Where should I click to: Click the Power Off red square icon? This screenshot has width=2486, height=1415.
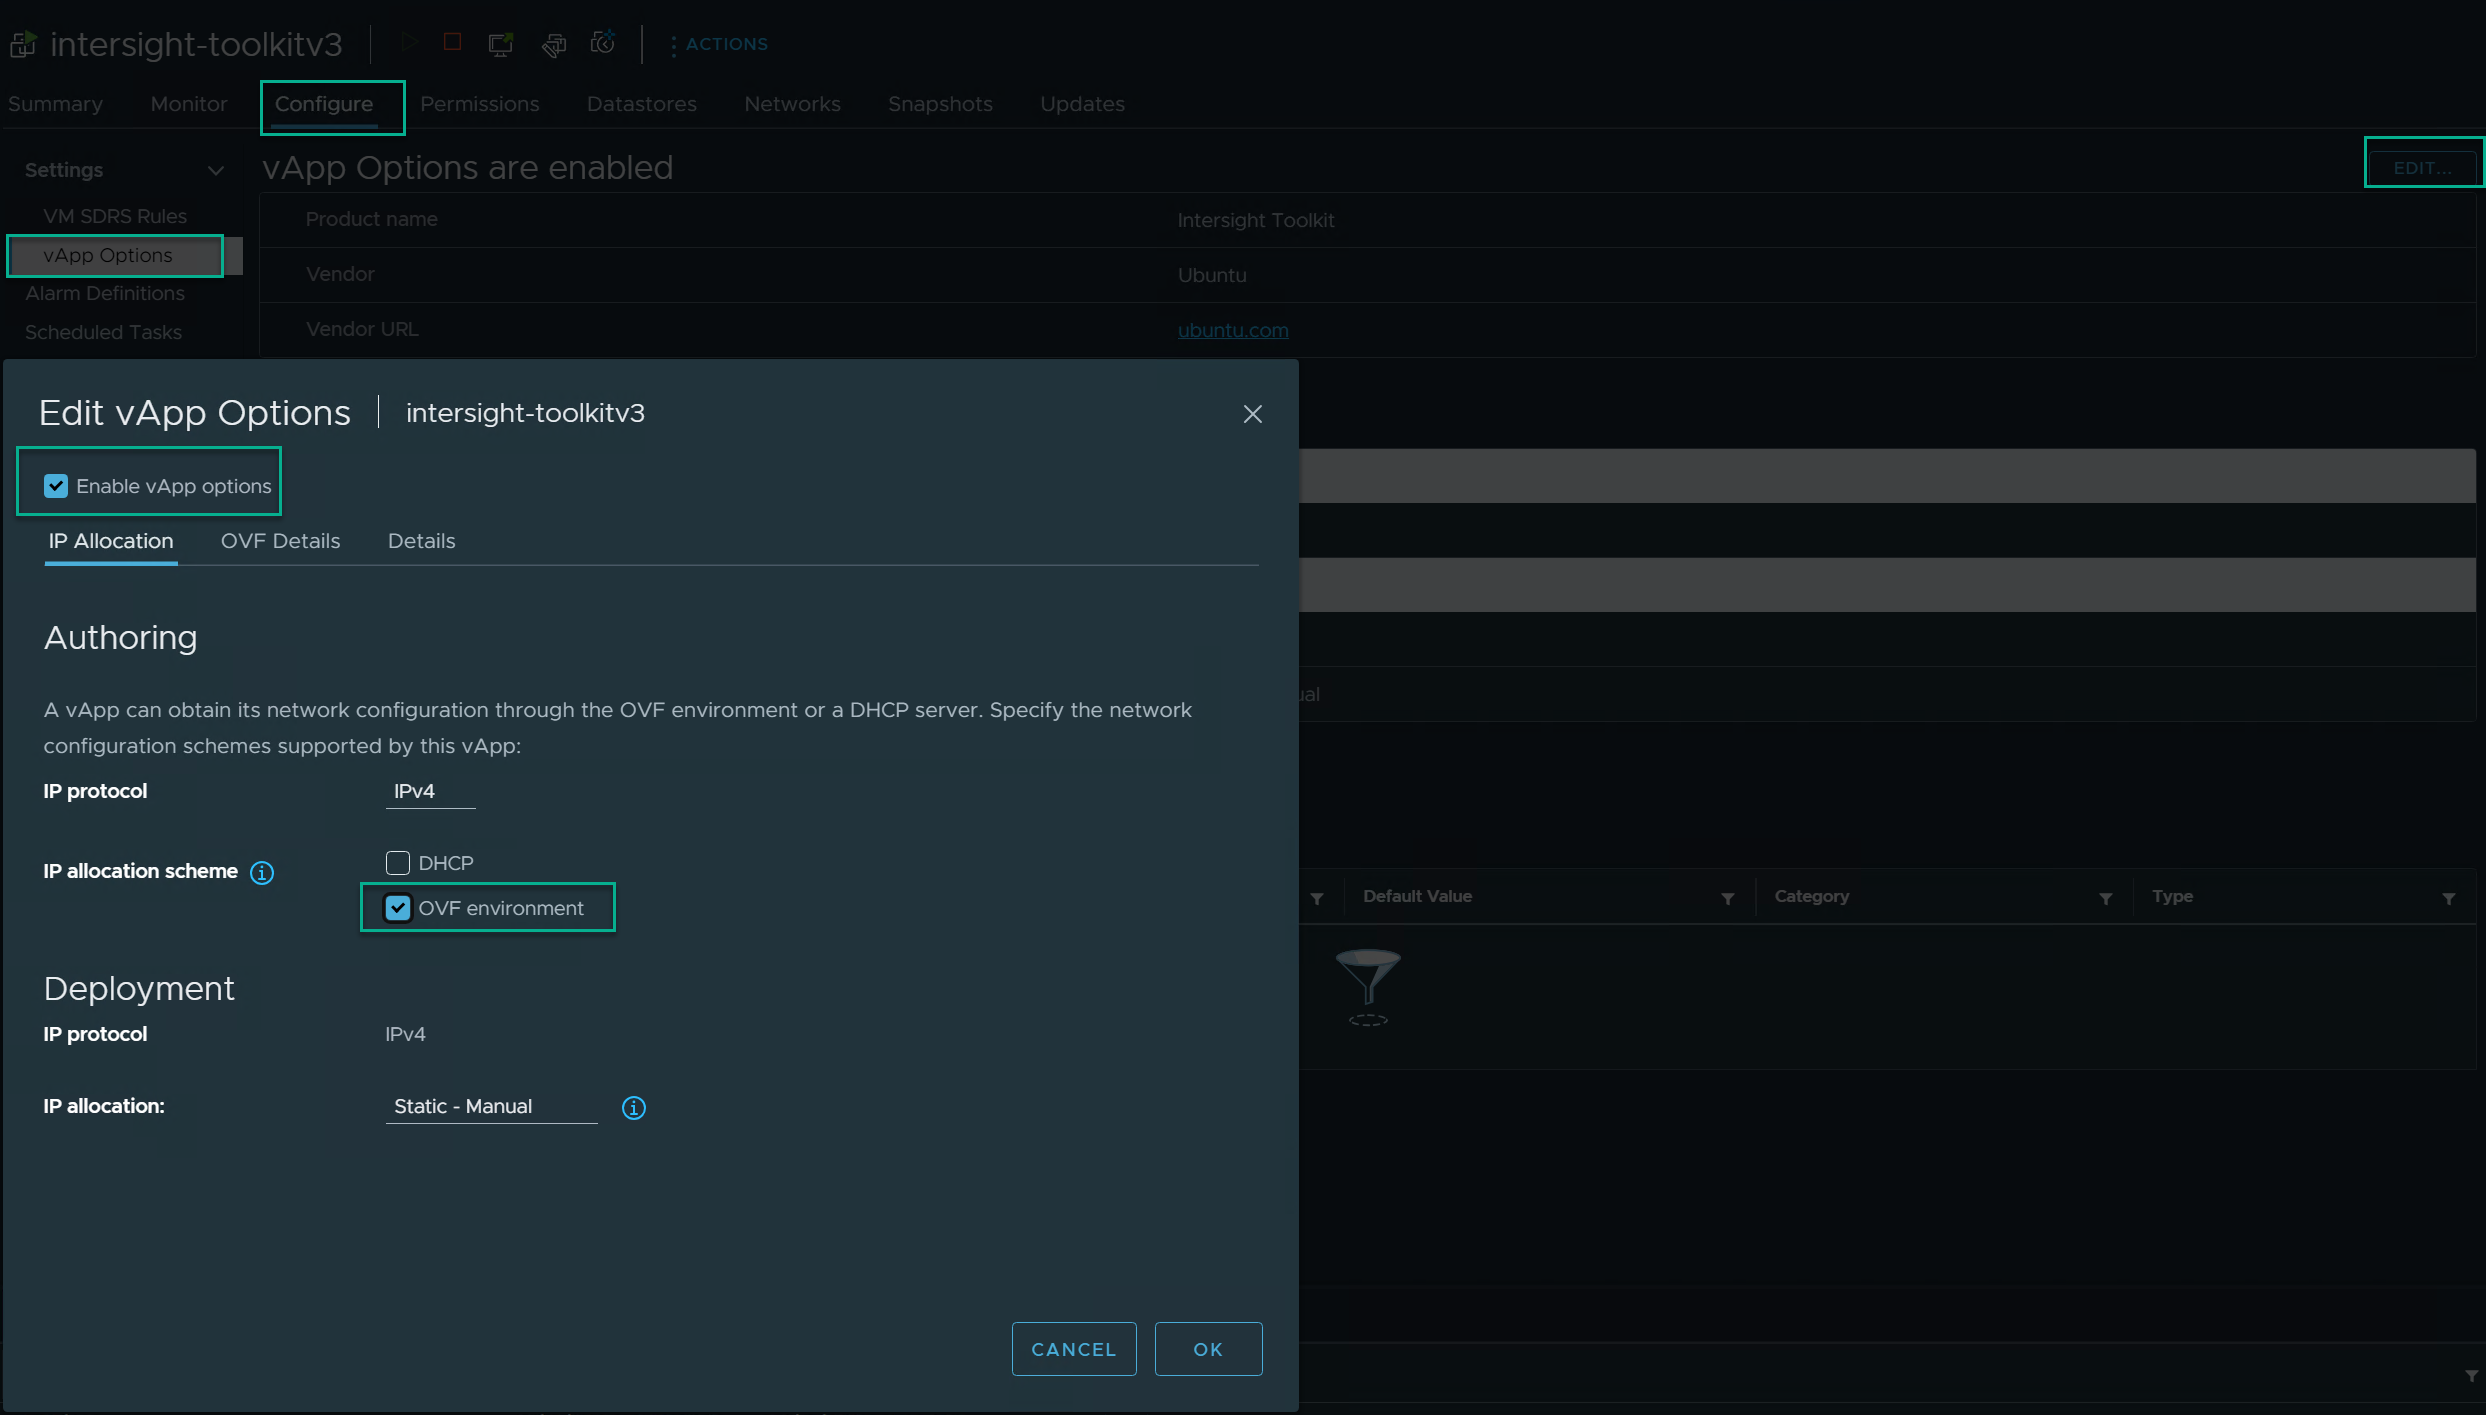point(453,42)
